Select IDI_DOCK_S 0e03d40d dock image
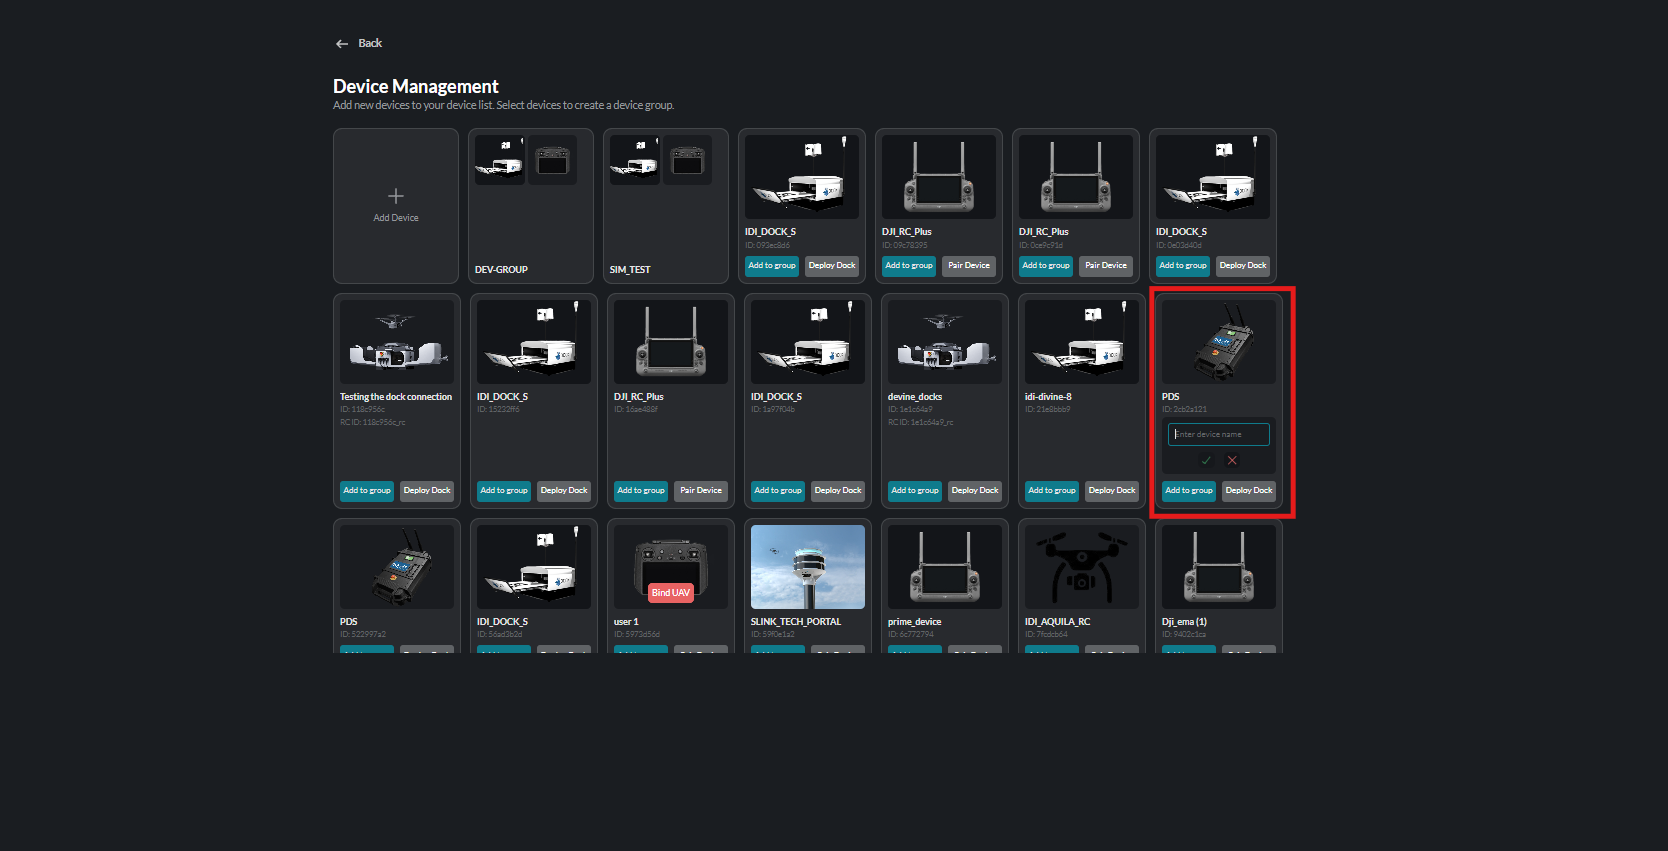This screenshot has height=851, width=1668. 1213,177
